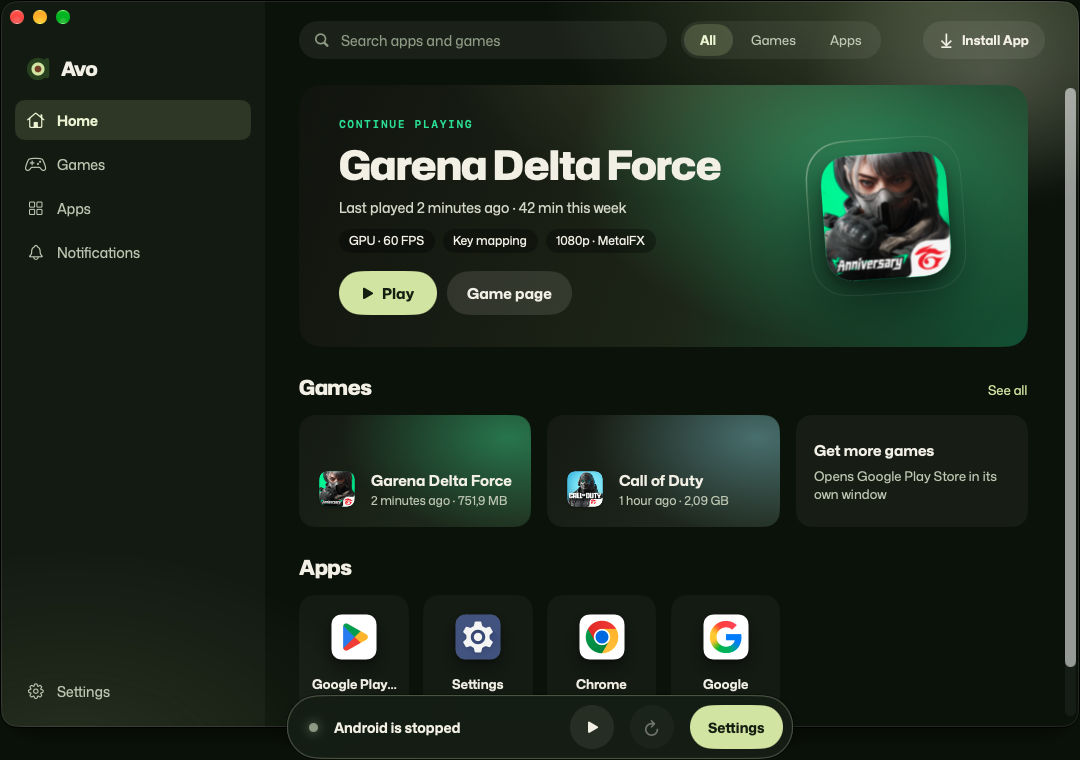This screenshot has height=760, width=1080.
Task: Click the Garena Delta Force hero title
Action: click(530, 166)
